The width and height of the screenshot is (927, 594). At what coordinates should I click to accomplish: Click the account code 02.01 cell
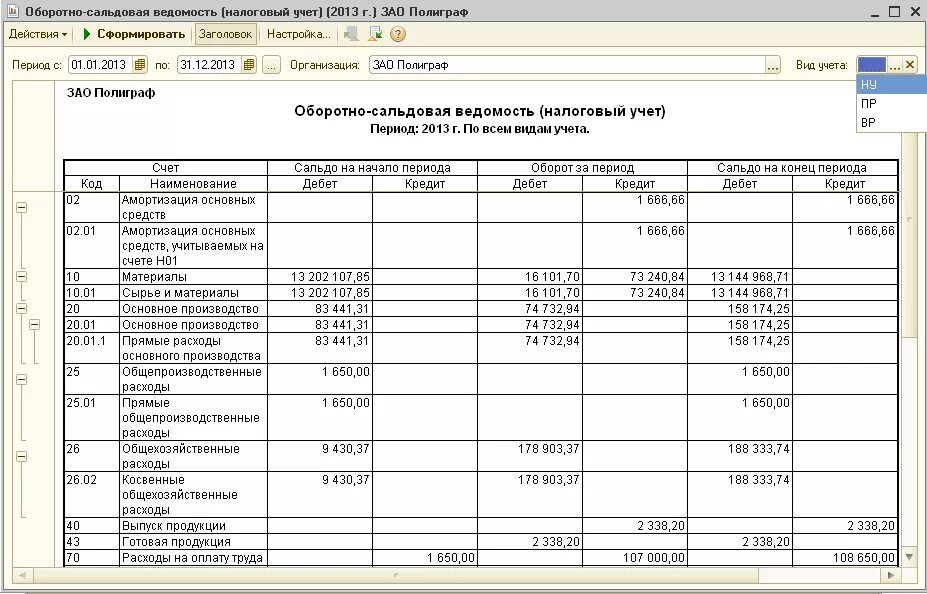[92, 245]
